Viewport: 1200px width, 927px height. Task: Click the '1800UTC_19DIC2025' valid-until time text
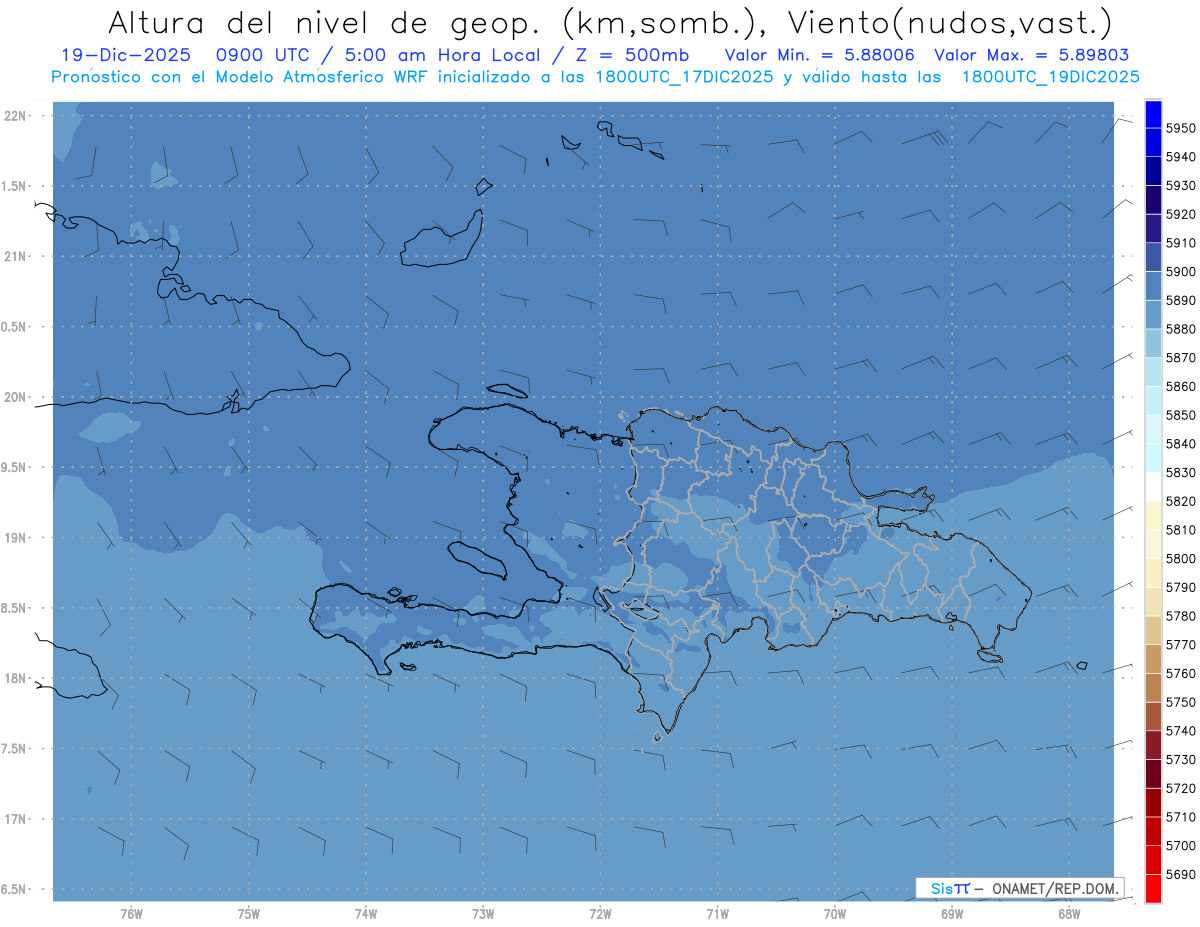click(1050, 76)
